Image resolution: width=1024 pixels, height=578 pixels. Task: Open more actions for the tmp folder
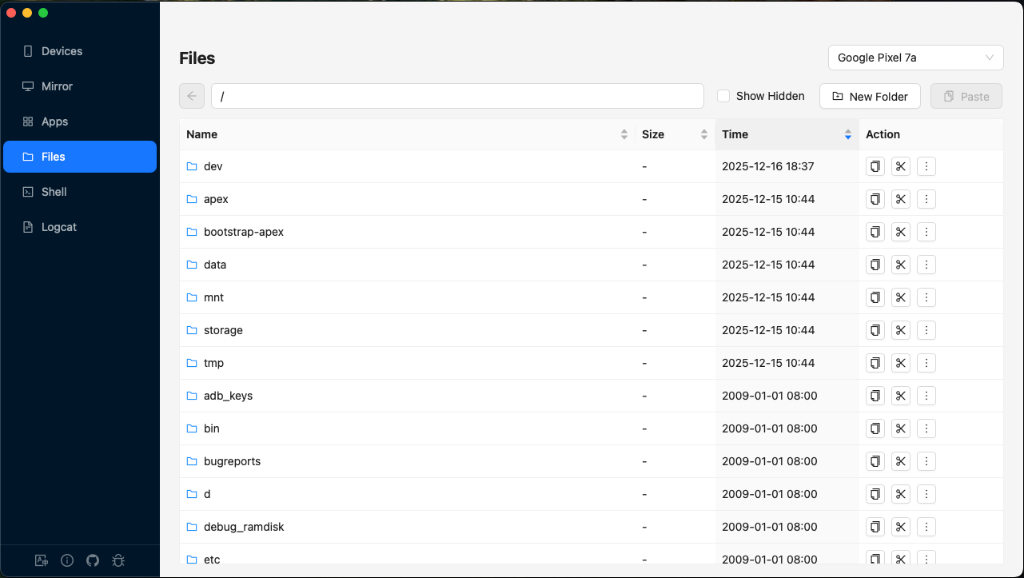click(x=926, y=363)
